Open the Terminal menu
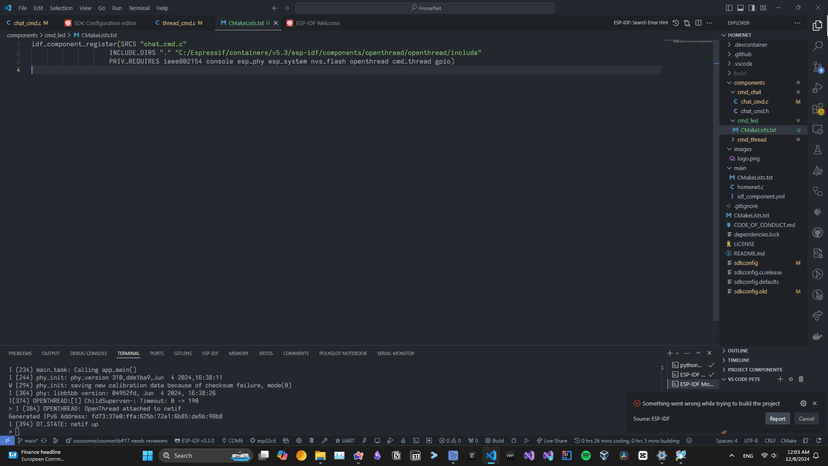The width and height of the screenshot is (828, 466). tap(139, 8)
